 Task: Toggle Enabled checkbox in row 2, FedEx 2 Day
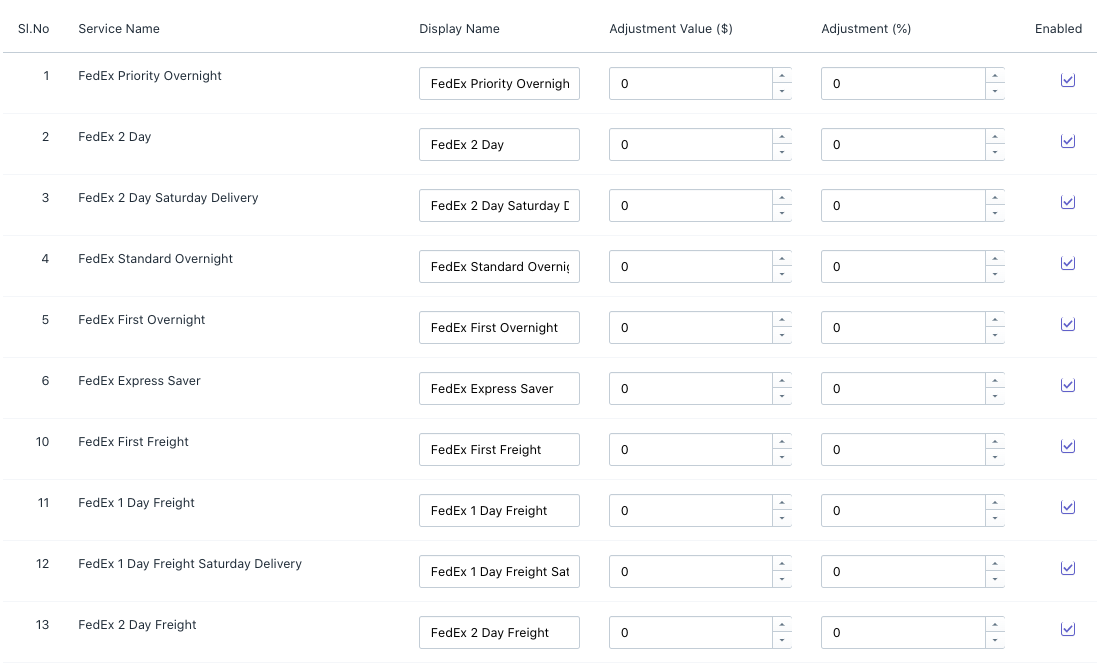(1068, 141)
